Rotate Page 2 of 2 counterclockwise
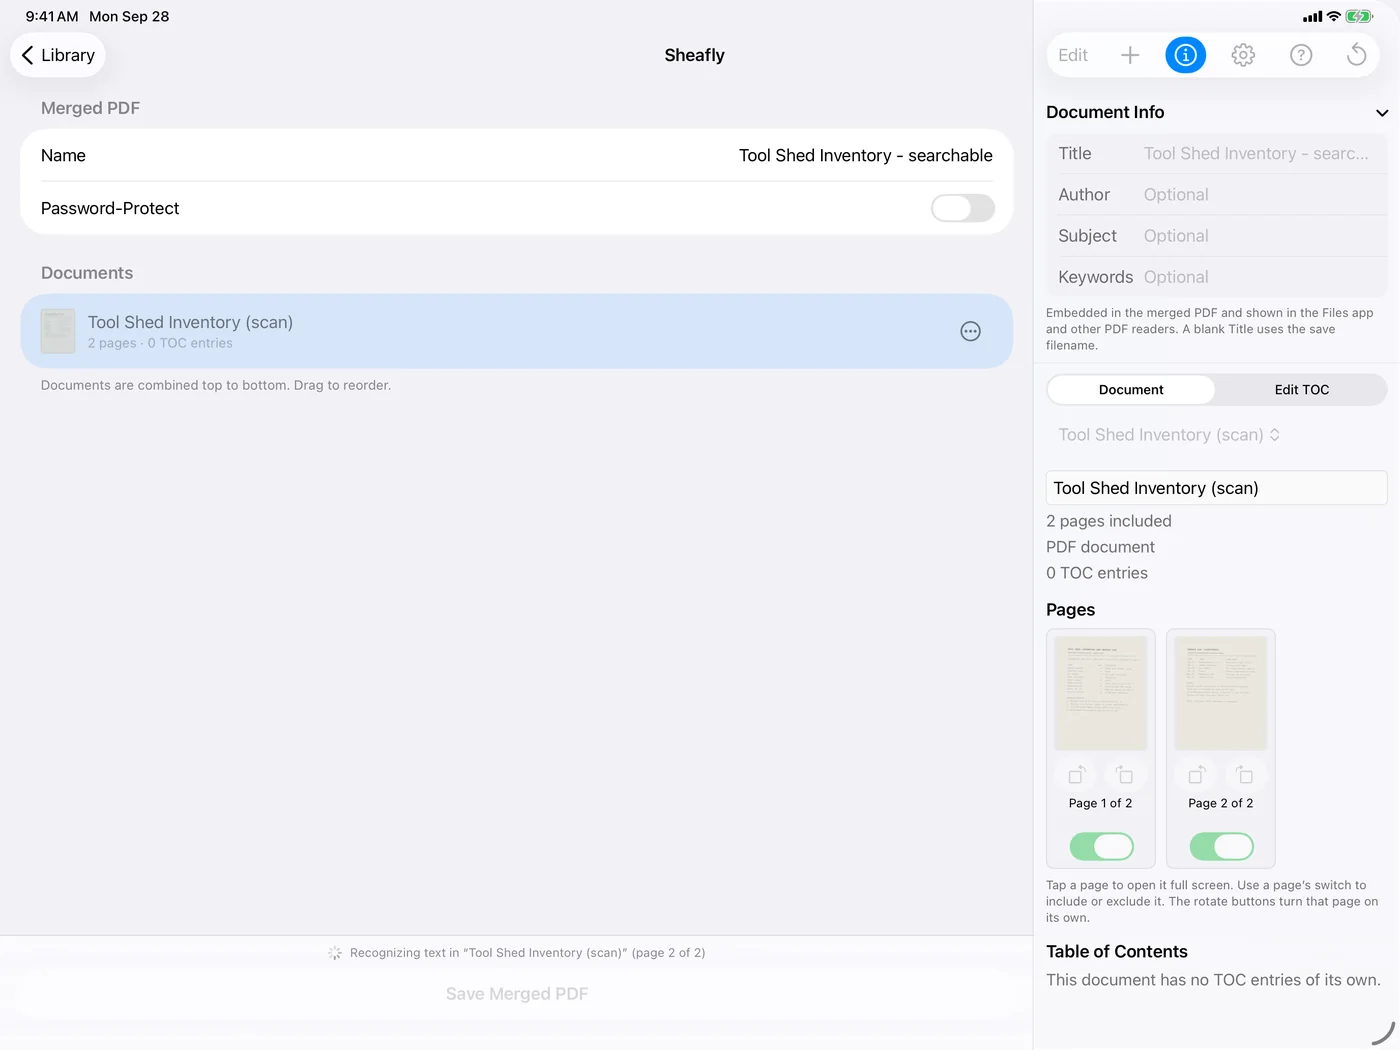The width and height of the screenshot is (1400, 1050). pos(1197,775)
